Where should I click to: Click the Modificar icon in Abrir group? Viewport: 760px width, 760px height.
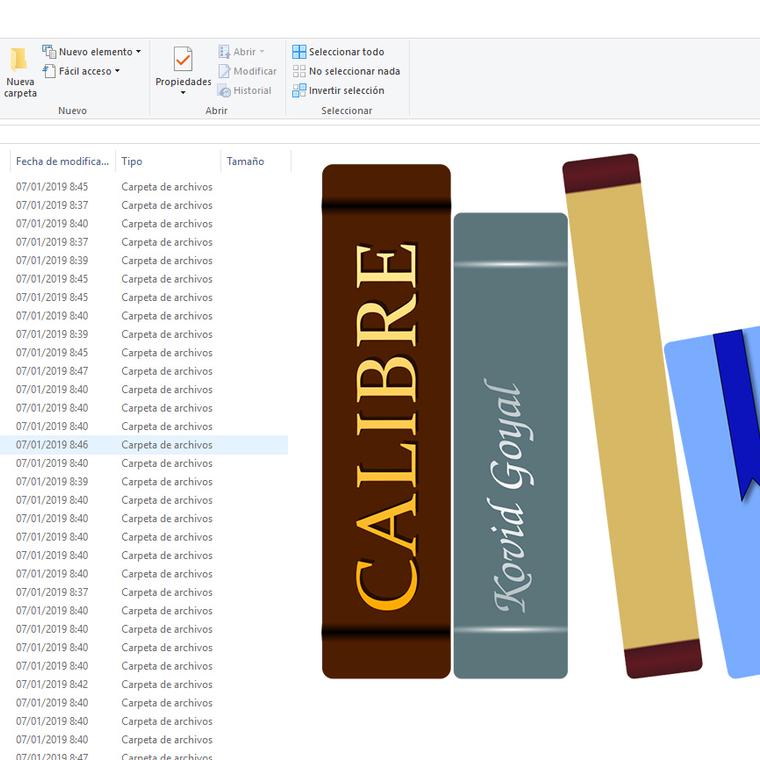pos(225,71)
